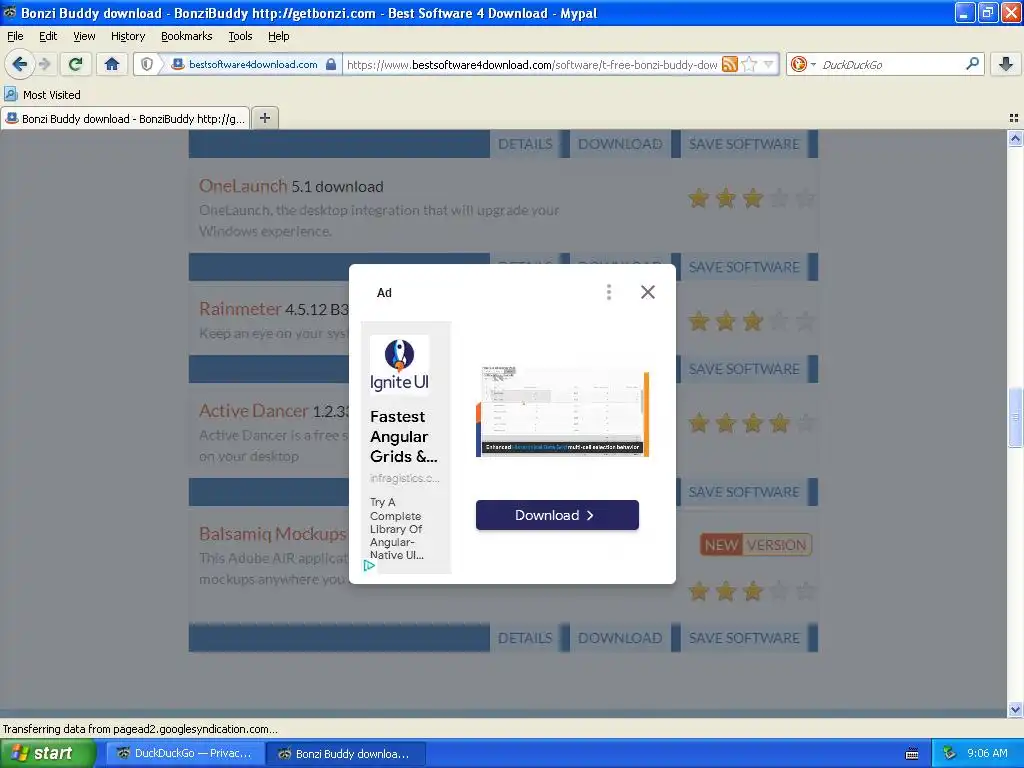Viewport: 1024px width, 768px height.
Task: Click DETAILS below Balsamiq Mockups
Action: [x=525, y=638]
